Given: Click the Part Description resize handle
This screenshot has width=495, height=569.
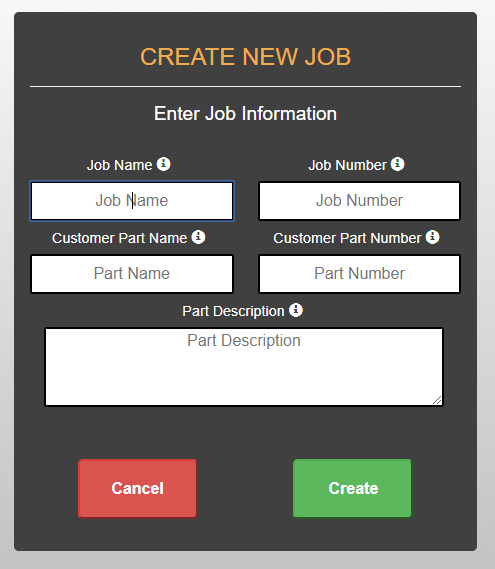Looking at the screenshot, I should click(437, 400).
